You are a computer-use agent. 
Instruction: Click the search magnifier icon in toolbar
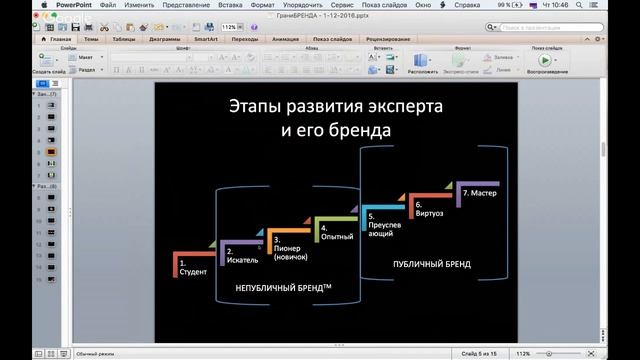click(x=490, y=27)
